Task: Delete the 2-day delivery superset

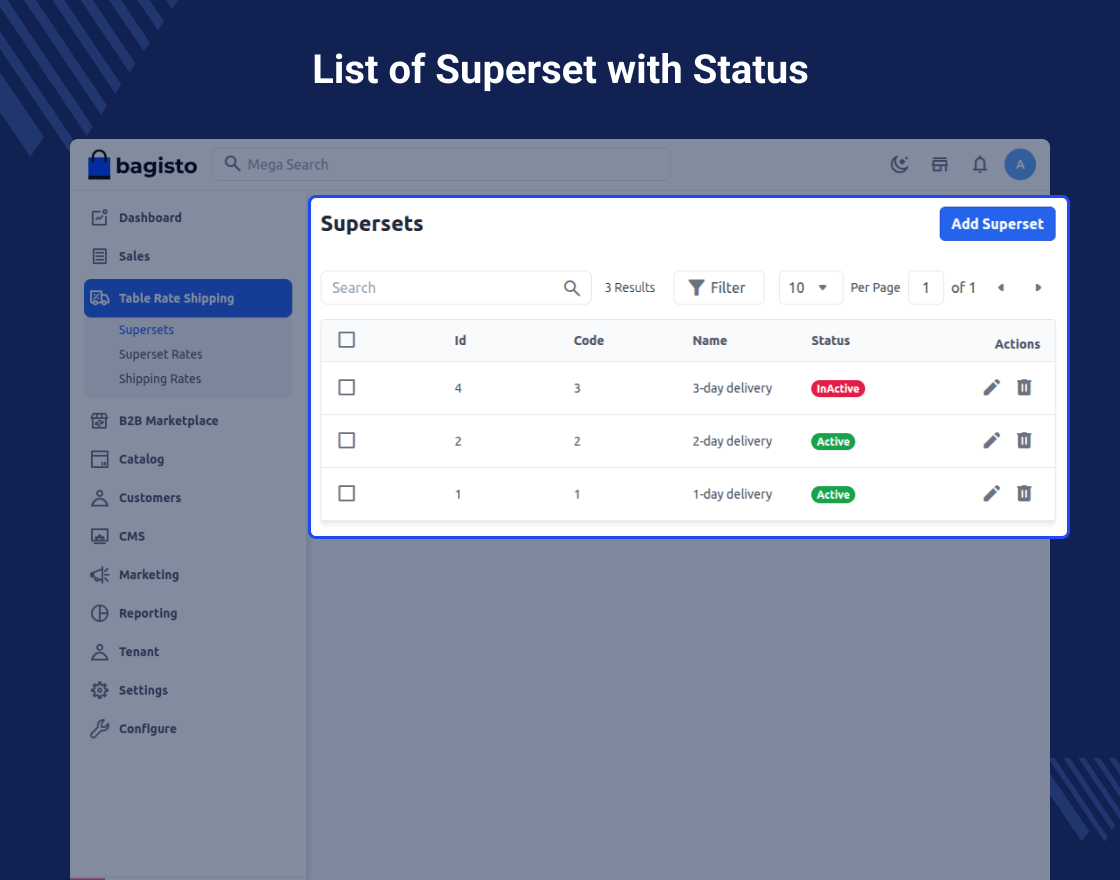Action: point(1024,441)
